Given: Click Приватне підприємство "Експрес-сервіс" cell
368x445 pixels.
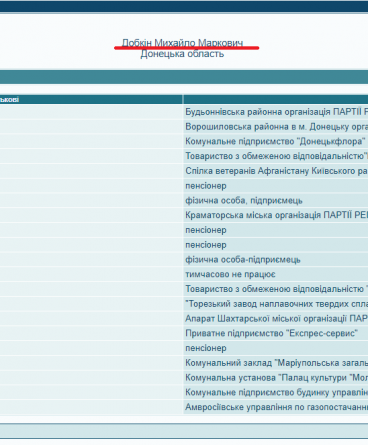Looking at the screenshot, I should coord(272,333).
